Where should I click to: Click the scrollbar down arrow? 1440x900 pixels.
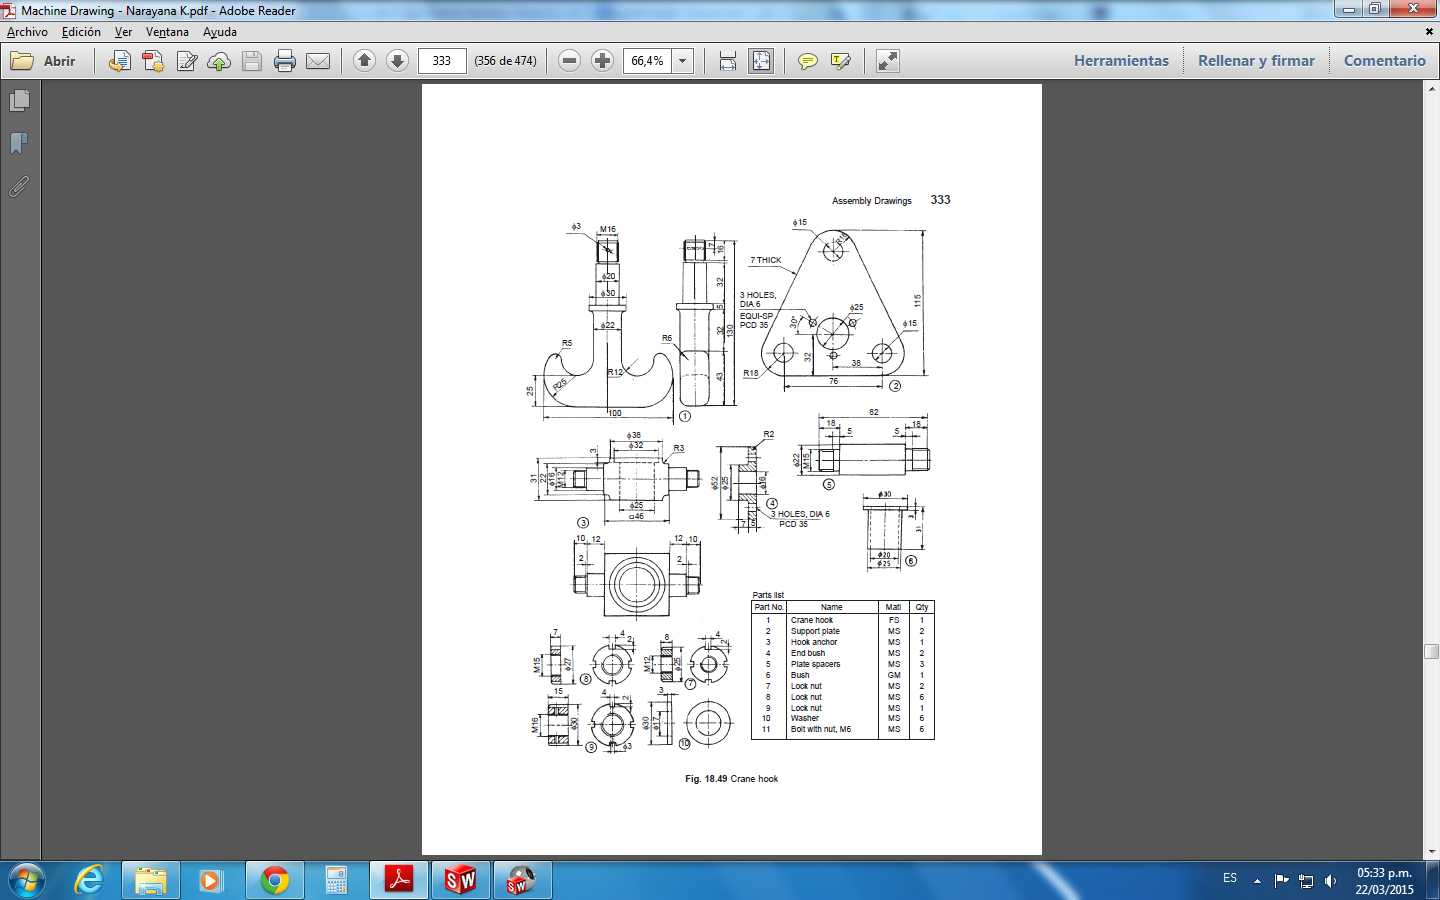tap(1431, 851)
